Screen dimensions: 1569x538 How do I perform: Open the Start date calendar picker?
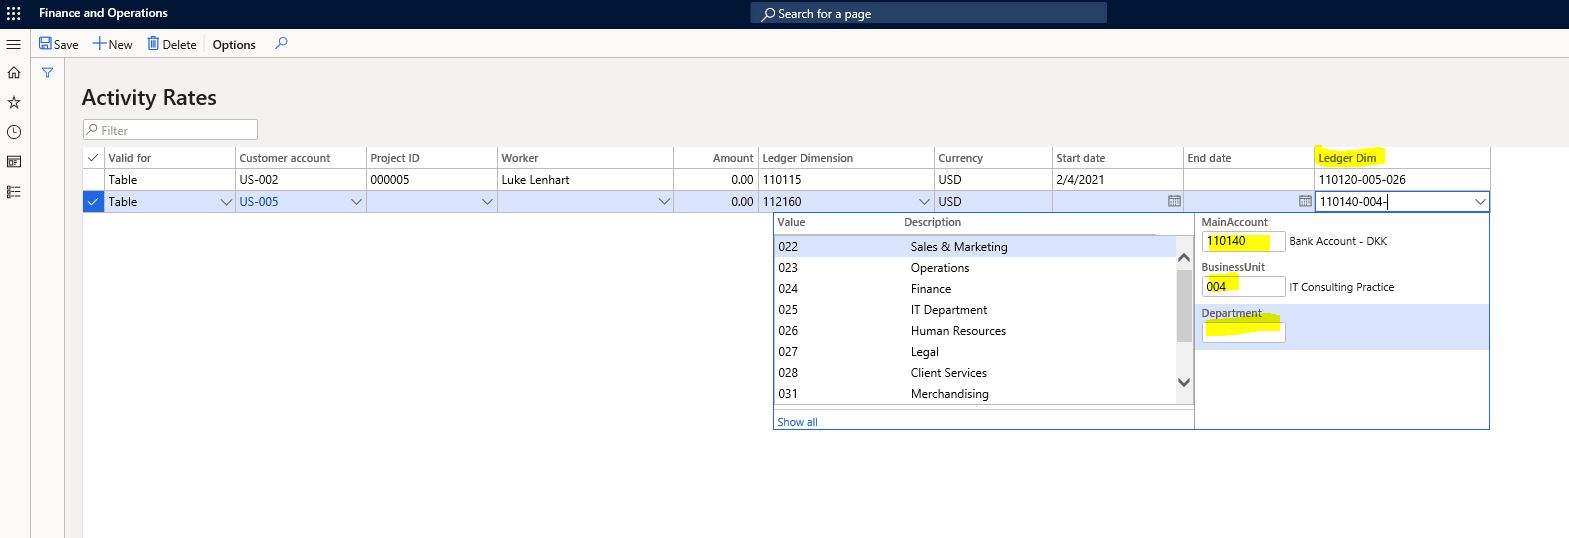pyautogui.click(x=1174, y=201)
